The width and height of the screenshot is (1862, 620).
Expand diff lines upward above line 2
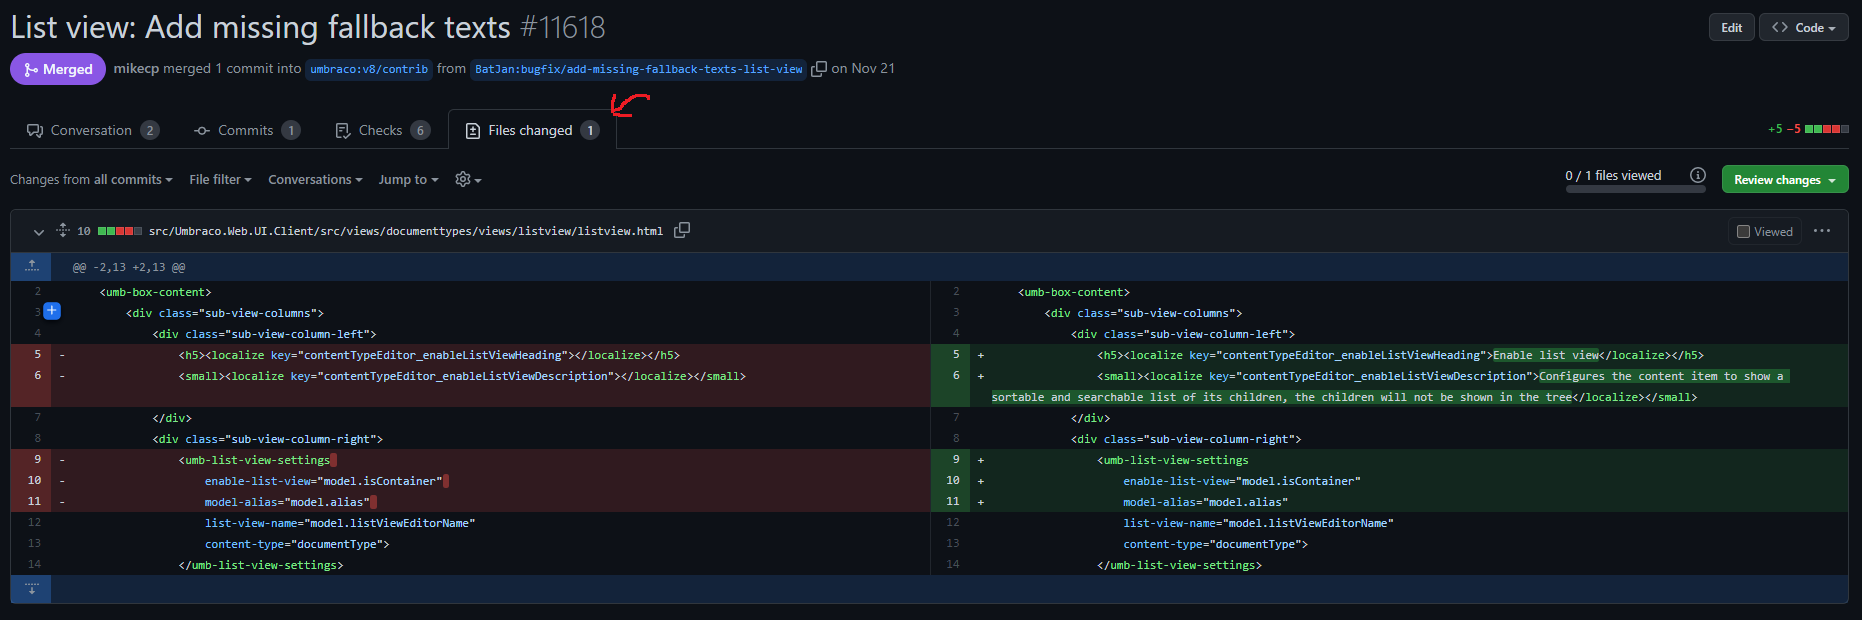(x=31, y=266)
